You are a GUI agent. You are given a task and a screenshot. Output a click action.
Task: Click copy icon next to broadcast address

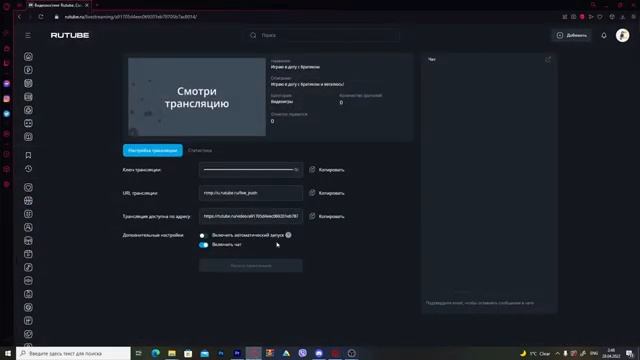[x=312, y=216]
